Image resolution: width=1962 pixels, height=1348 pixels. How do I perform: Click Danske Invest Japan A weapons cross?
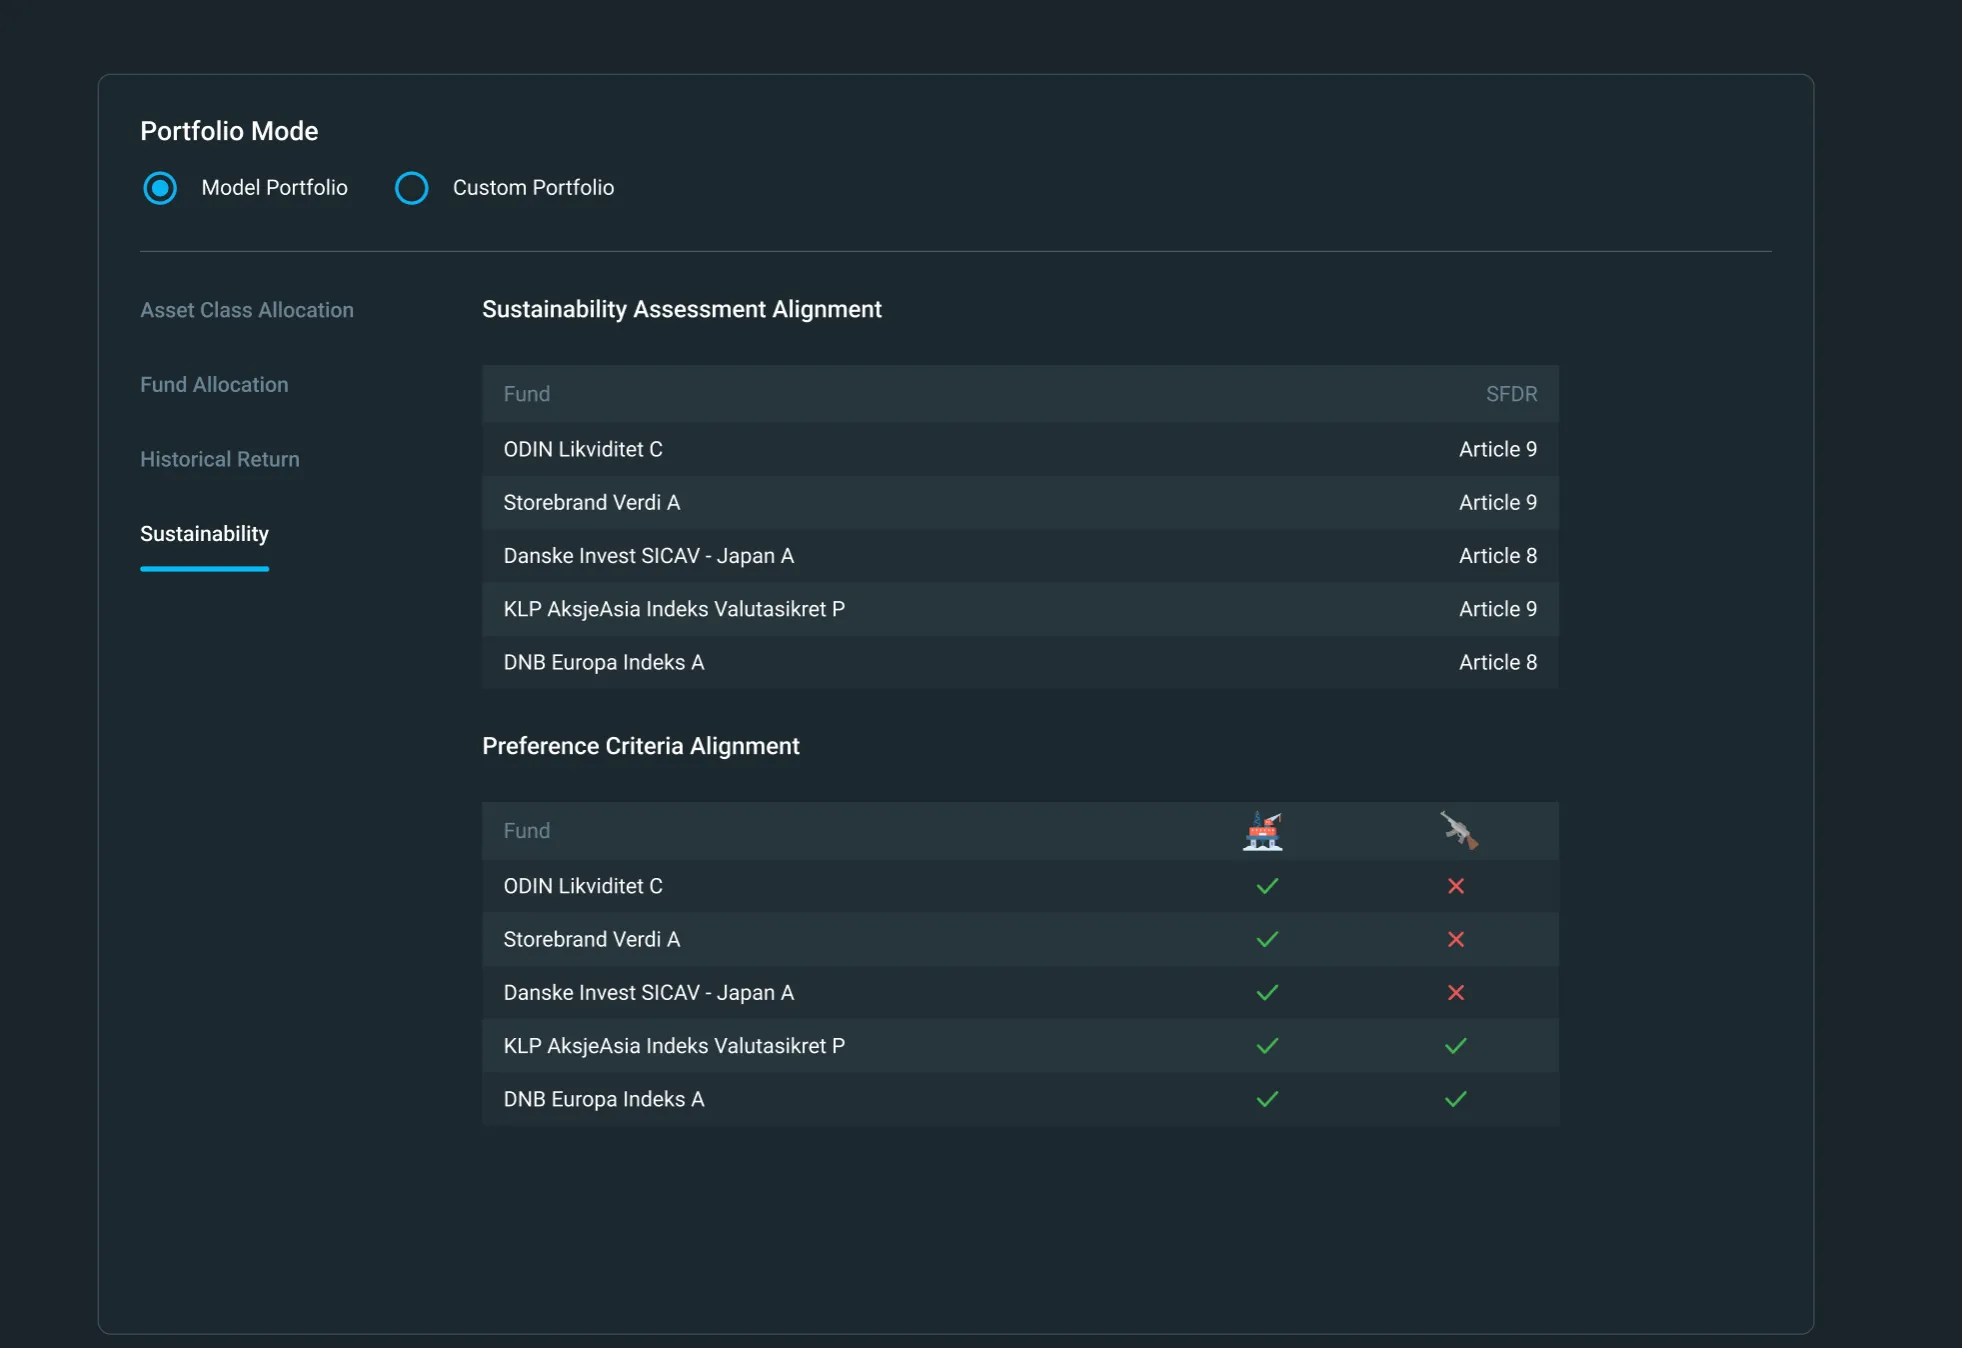(x=1456, y=992)
